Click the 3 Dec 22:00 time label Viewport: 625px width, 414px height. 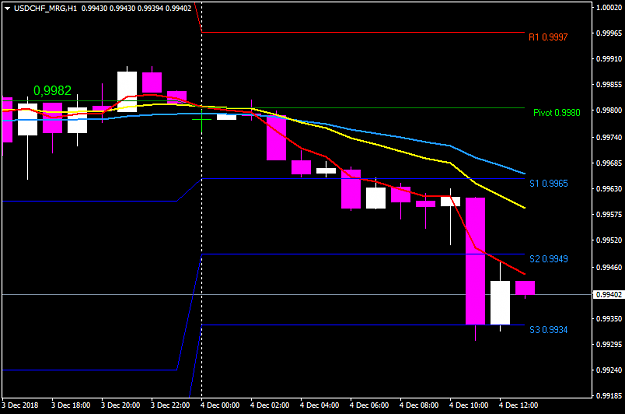[x=171, y=405]
